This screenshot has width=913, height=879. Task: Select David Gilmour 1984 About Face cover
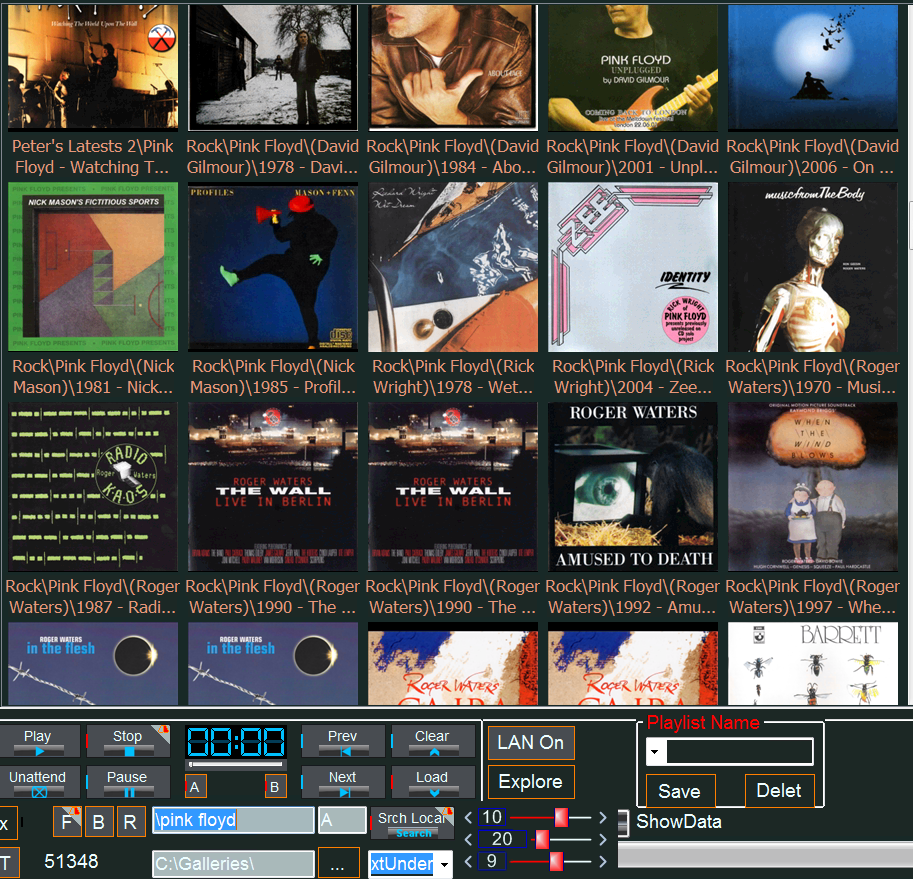(x=453, y=66)
